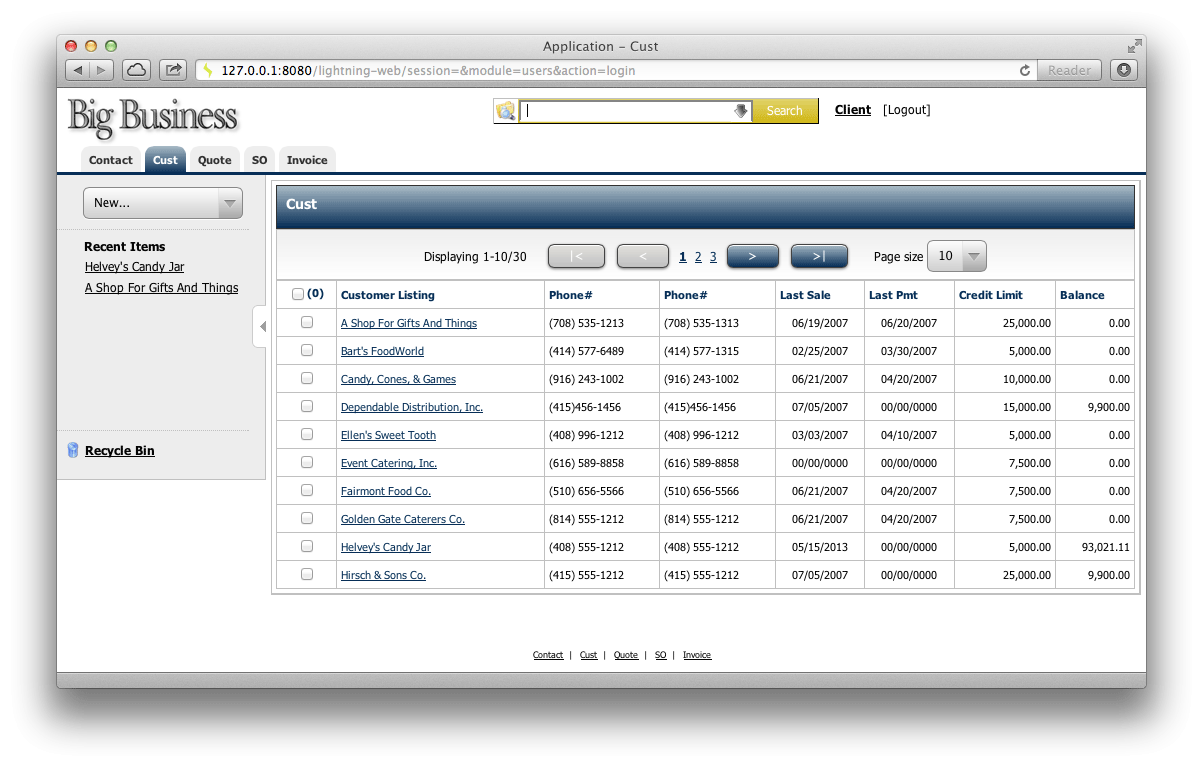Select the Bart's FoodWorld row checkbox
Image resolution: width=1203 pixels, height=767 pixels.
(x=307, y=350)
